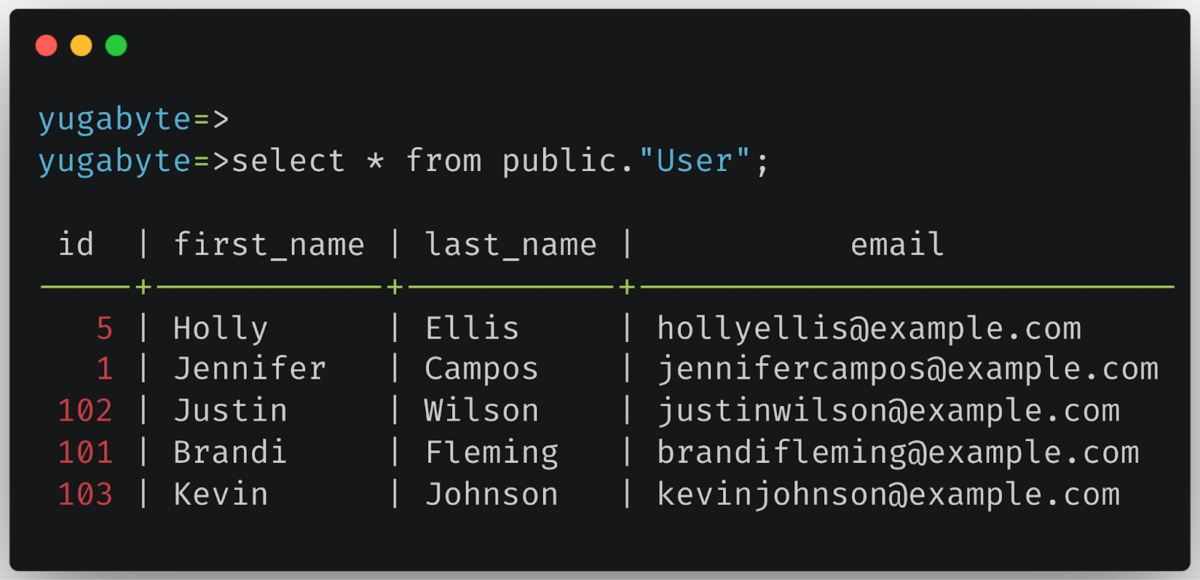Screen dimensions: 1200x580
Task: Click the justinwilson@example.com email
Action: click(x=888, y=410)
